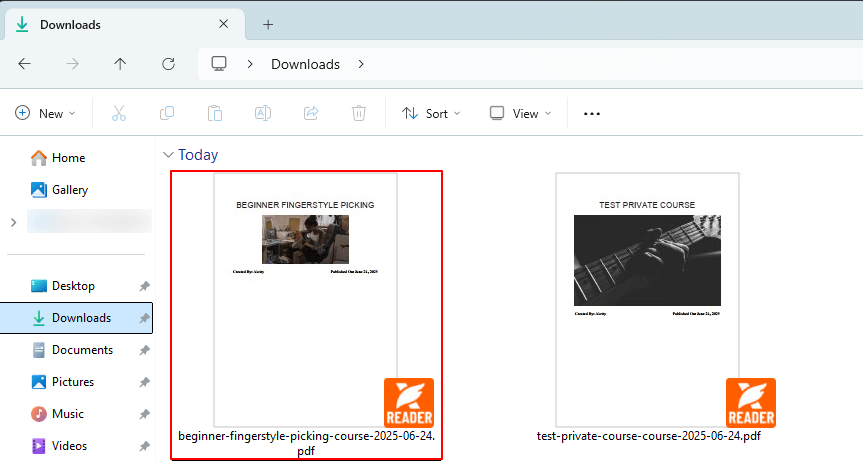The height and width of the screenshot is (462, 863).
Task: Click the pin icon beside Downloads
Action: (144, 318)
